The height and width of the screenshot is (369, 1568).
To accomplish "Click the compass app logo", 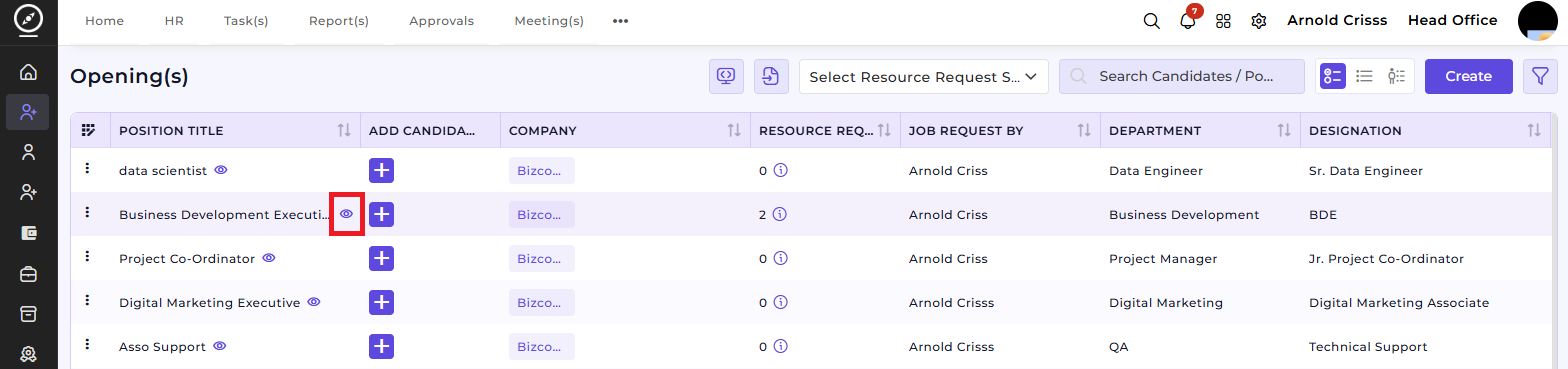I will click(28, 20).
